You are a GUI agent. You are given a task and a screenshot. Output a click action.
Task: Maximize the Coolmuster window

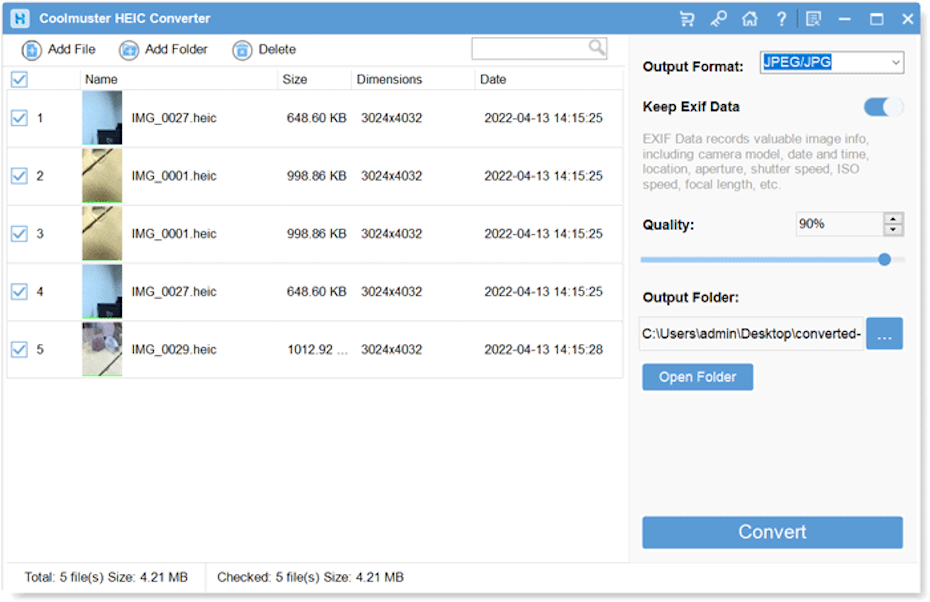[x=877, y=19]
